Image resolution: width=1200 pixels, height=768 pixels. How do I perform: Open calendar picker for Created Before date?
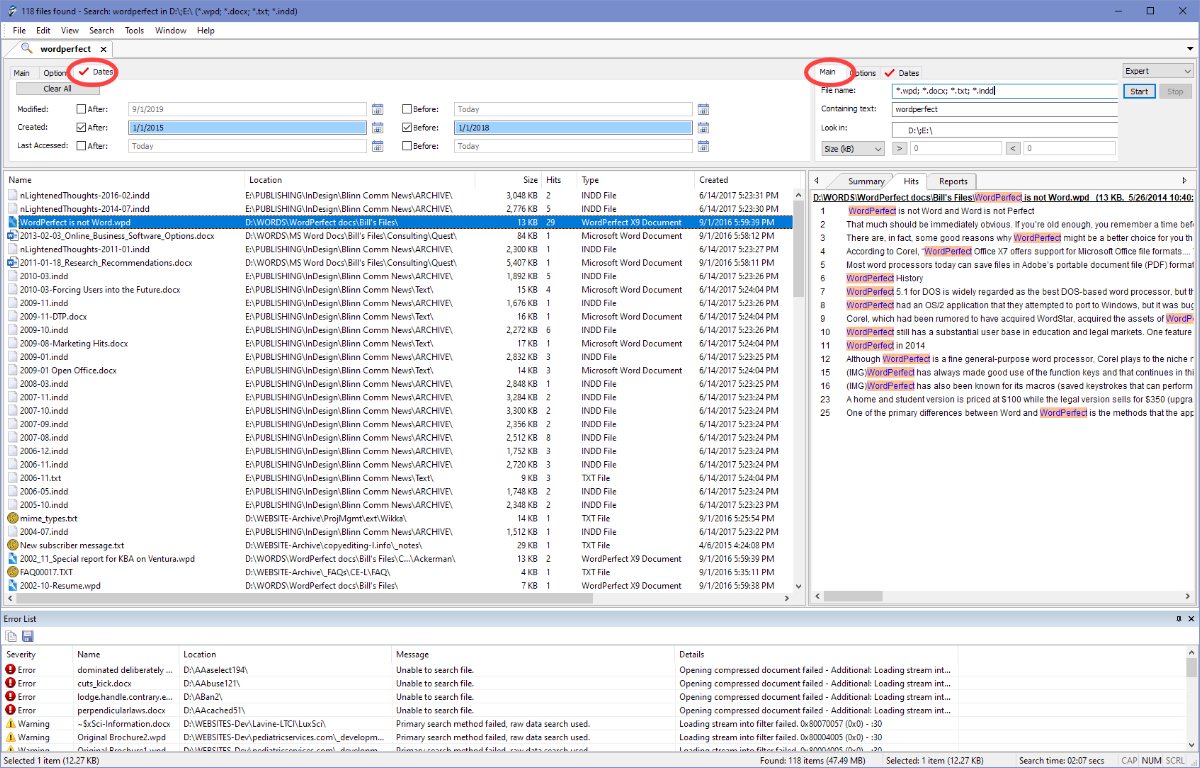(x=702, y=127)
